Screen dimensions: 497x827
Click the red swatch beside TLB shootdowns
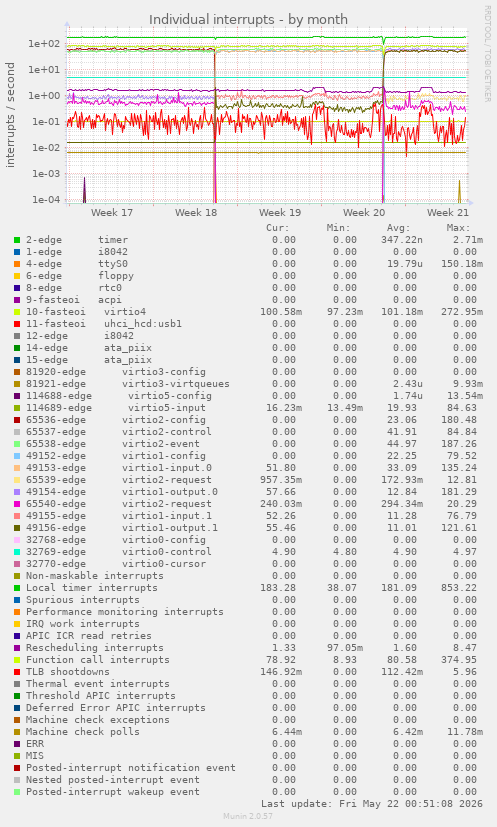click(17, 672)
